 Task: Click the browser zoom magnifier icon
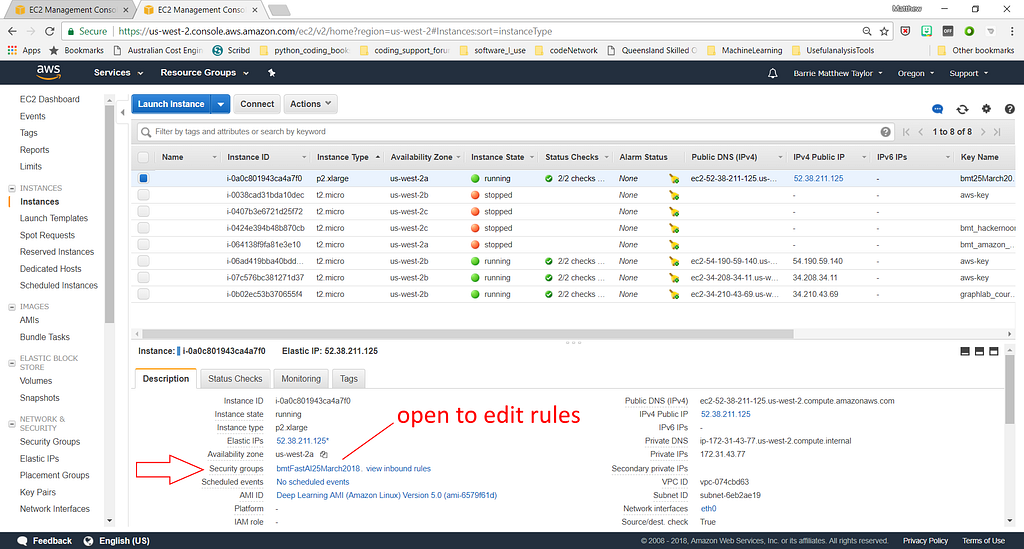[x=867, y=31]
